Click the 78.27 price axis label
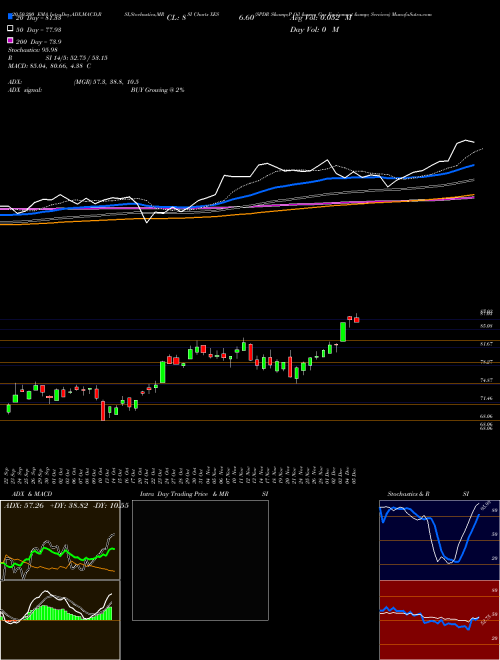Screen dimensions: 500x660 (486, 362)
